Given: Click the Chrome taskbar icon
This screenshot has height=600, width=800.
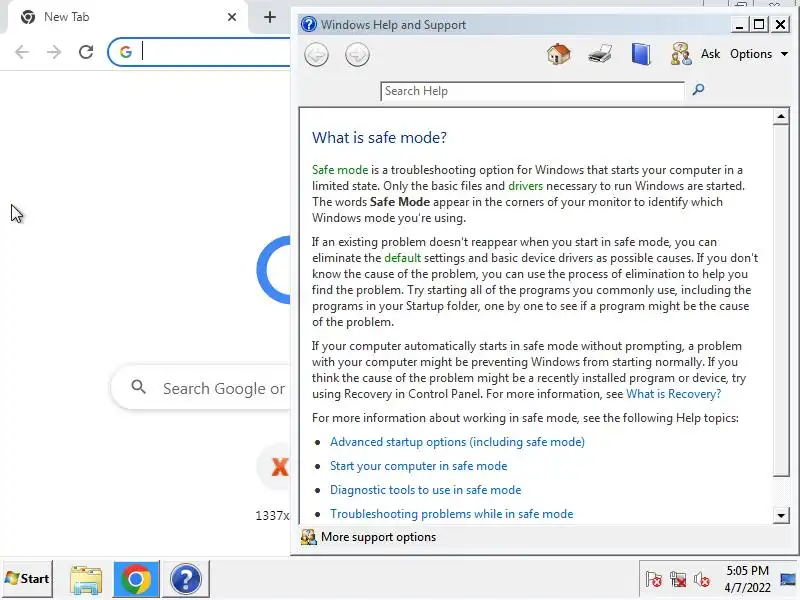Looking at the screenshot, I should click(136, 579).
